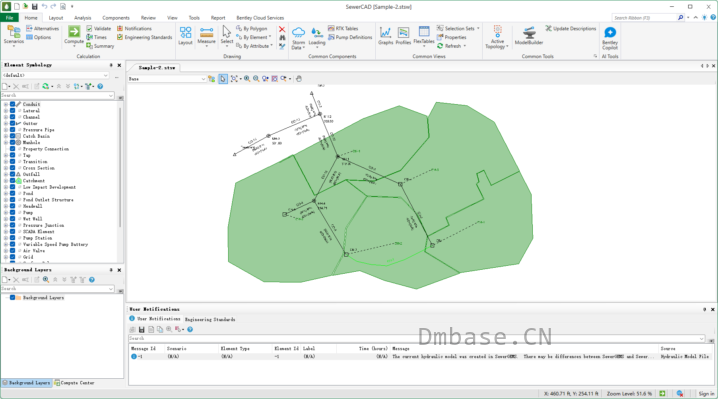Toggle Outfall checkbox
The image size is (718, 399).
(x=12, y=174)
